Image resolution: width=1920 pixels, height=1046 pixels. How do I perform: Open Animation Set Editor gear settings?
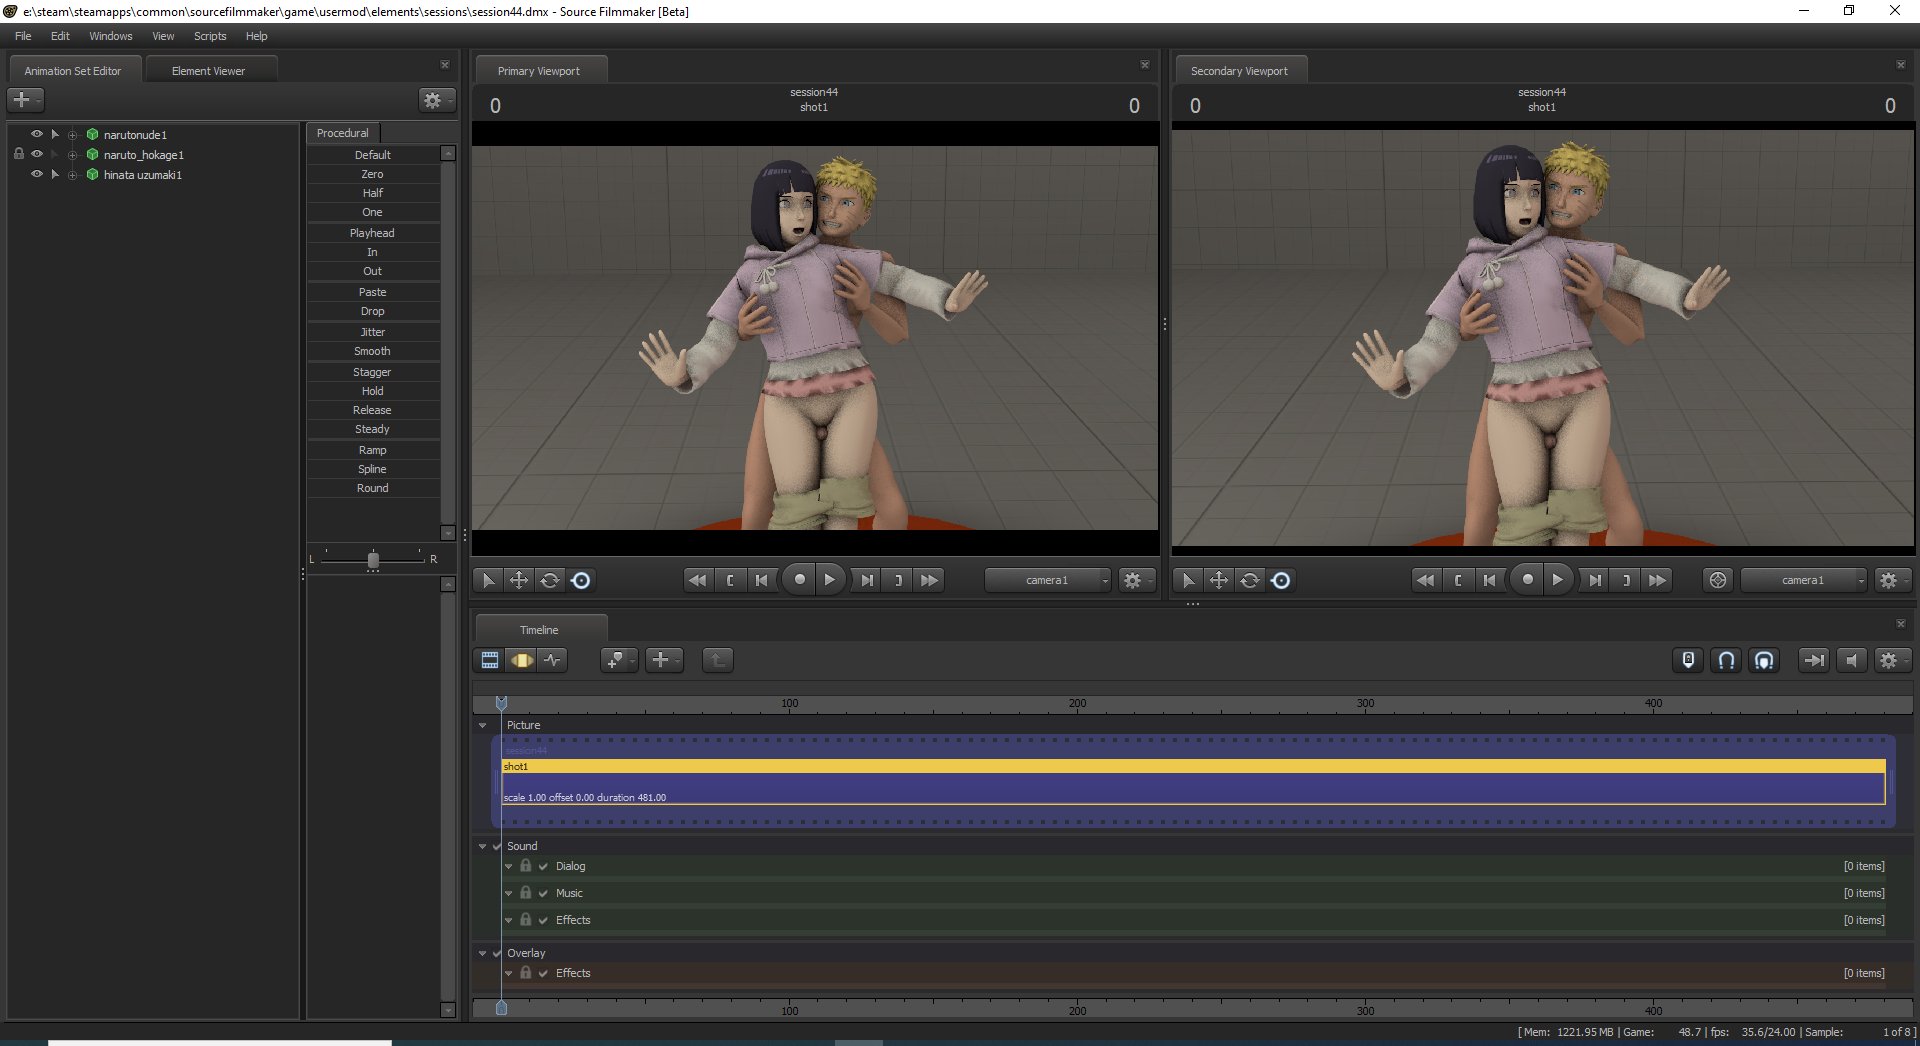point(436,100)
